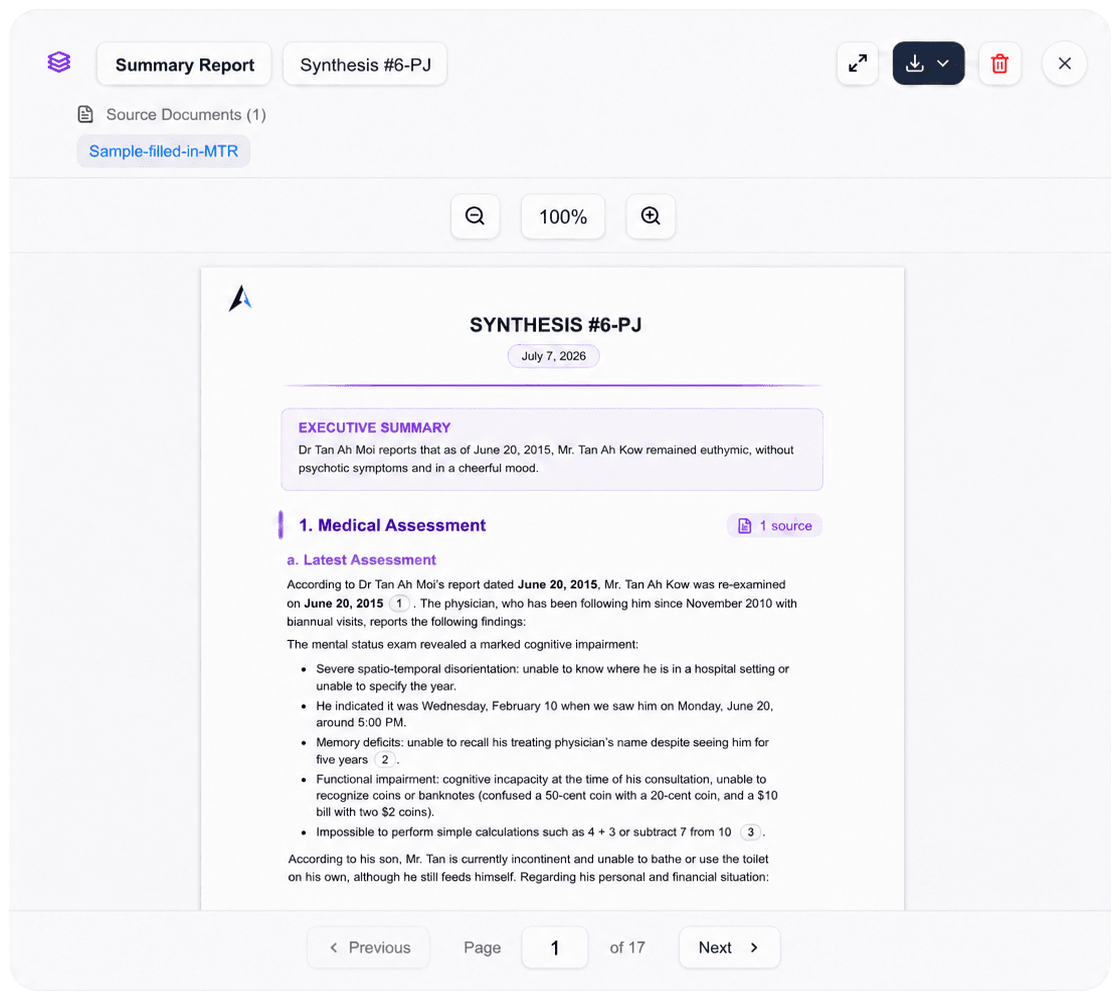Go to the Next page
The image size is (1119, 1000).
pyautogui.click(x=729, y=948)
